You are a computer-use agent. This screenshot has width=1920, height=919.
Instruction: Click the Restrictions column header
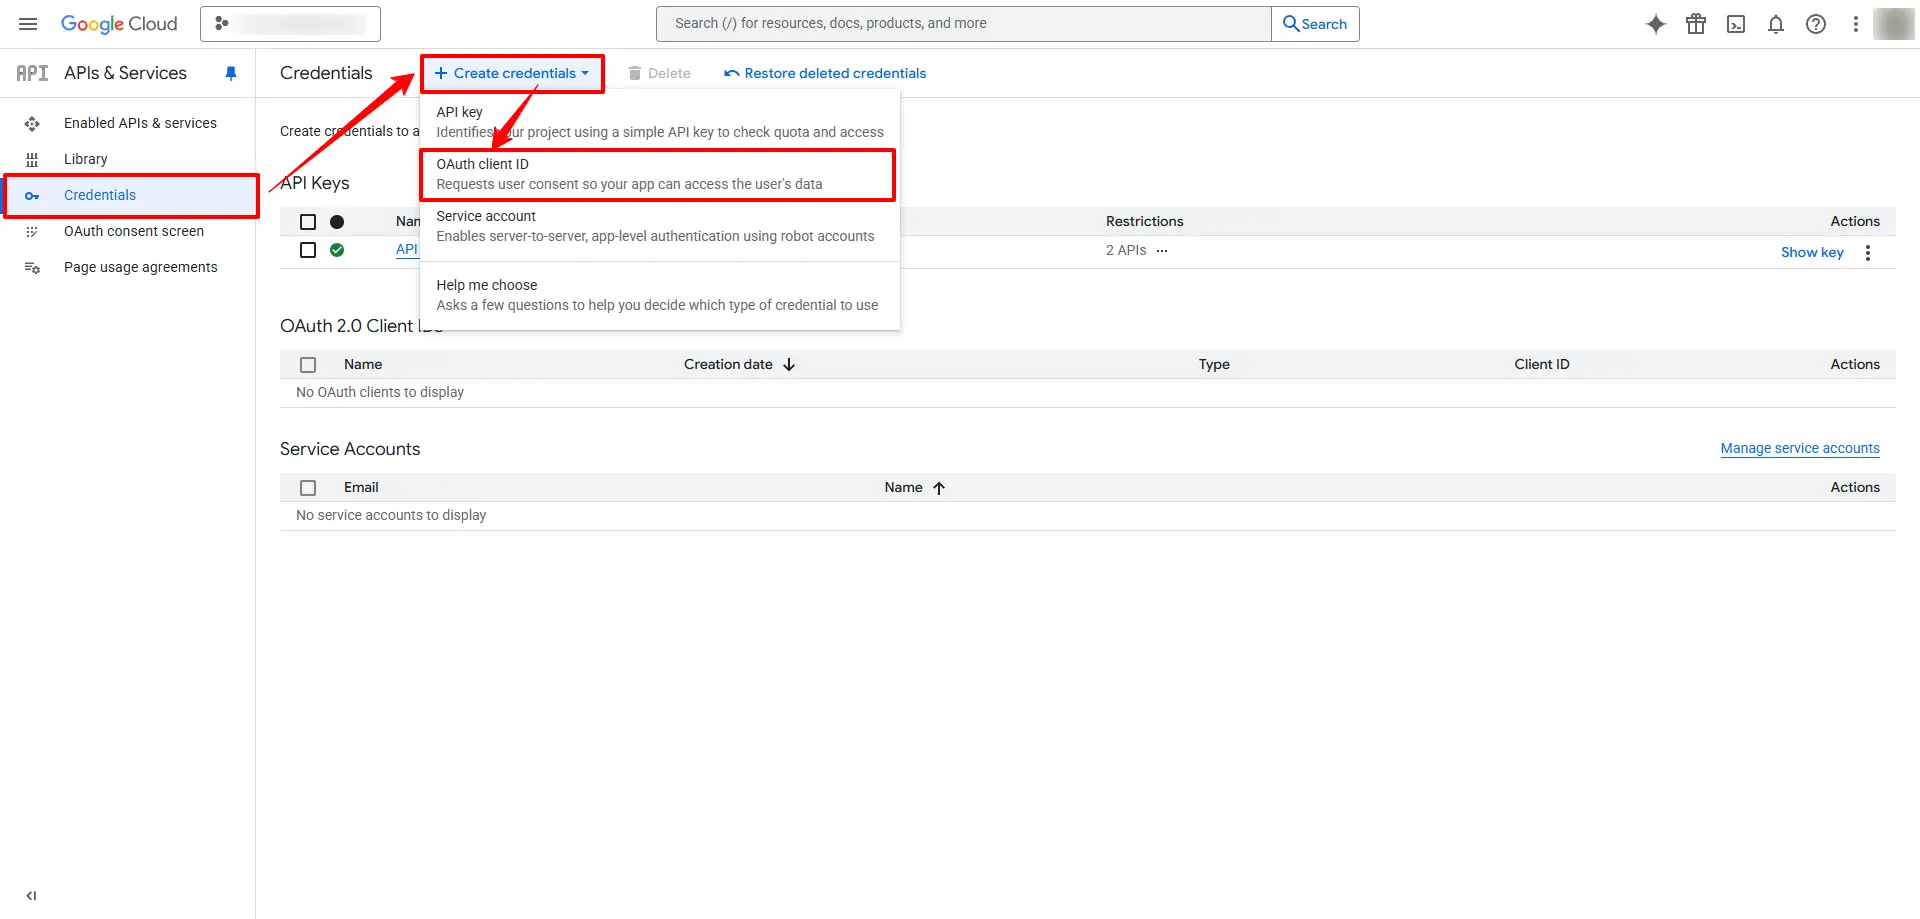1144,221
